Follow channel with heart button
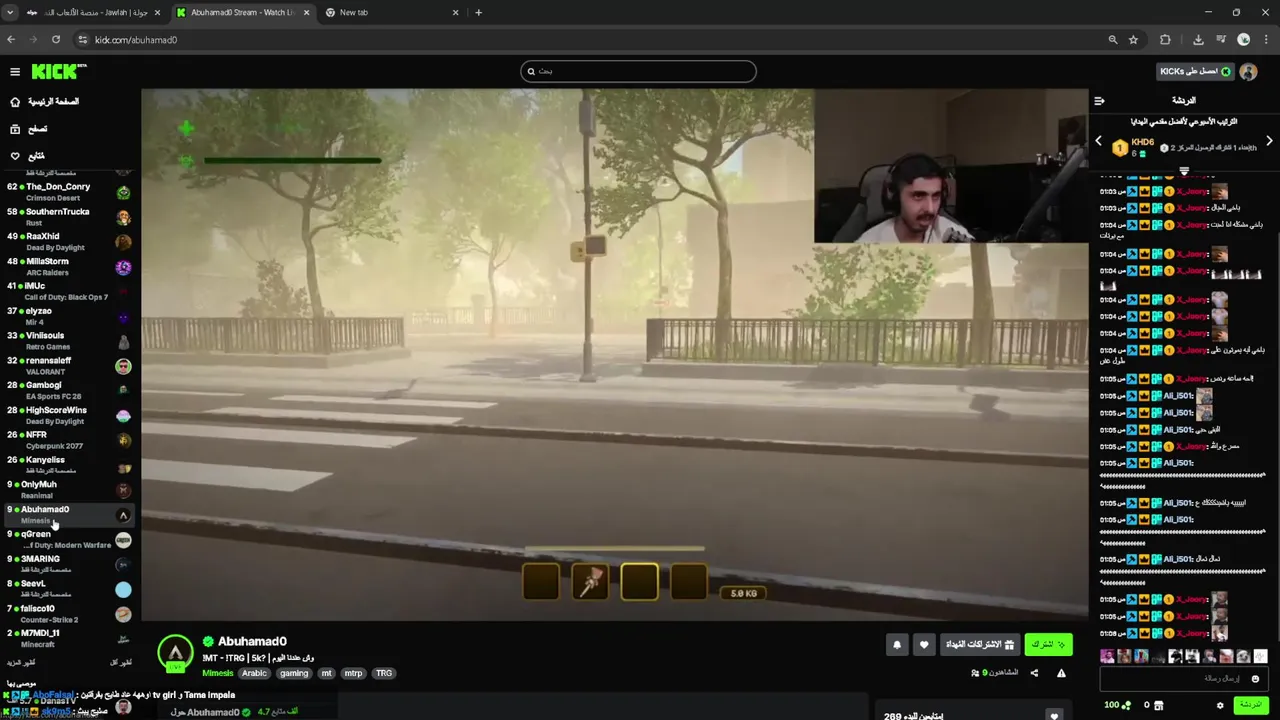 click(x=924, y=645)
